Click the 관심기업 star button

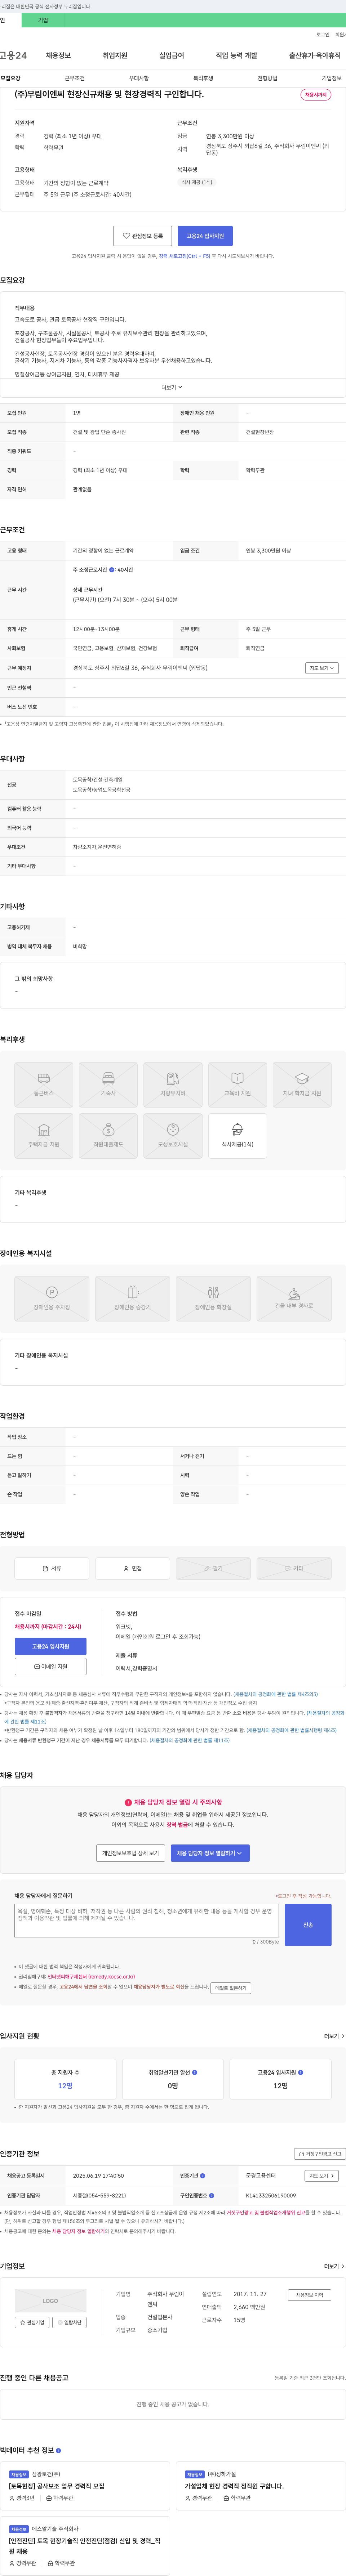pos(32,2322)
